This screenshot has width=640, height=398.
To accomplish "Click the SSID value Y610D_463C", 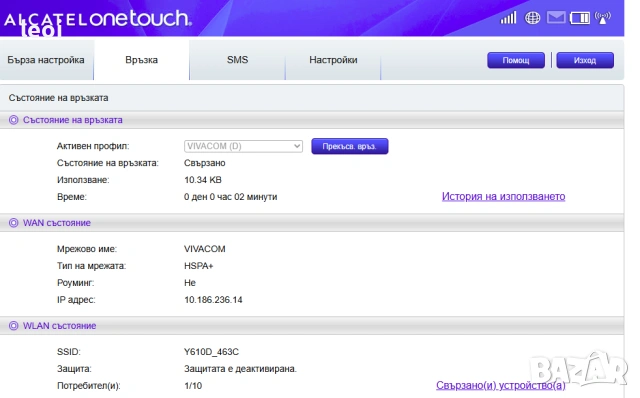I will [211, 352].
